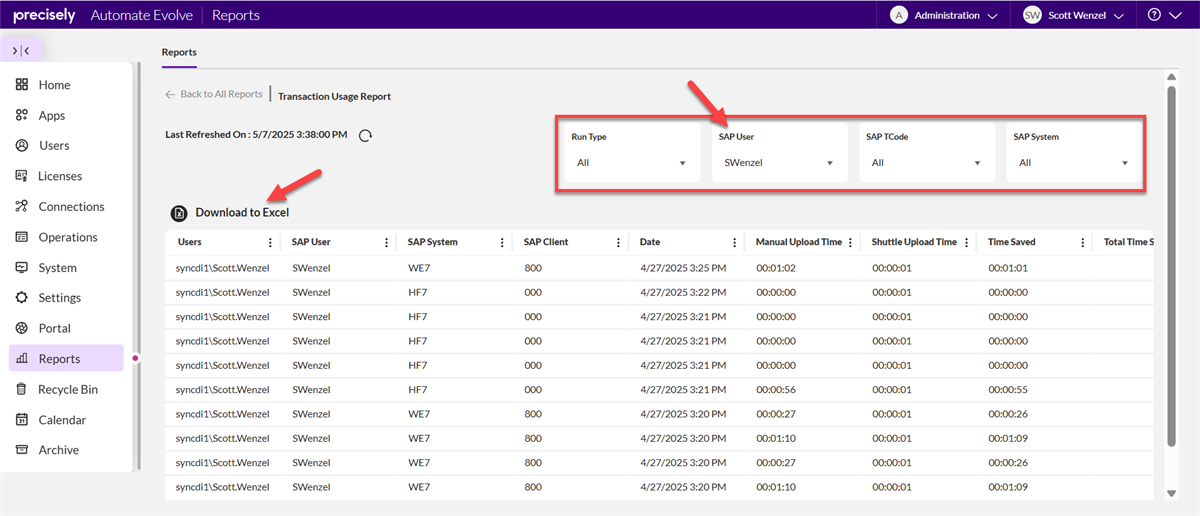Screen dimensions: 1200x516
Task: Click Download to Excel
Action: 242,213
